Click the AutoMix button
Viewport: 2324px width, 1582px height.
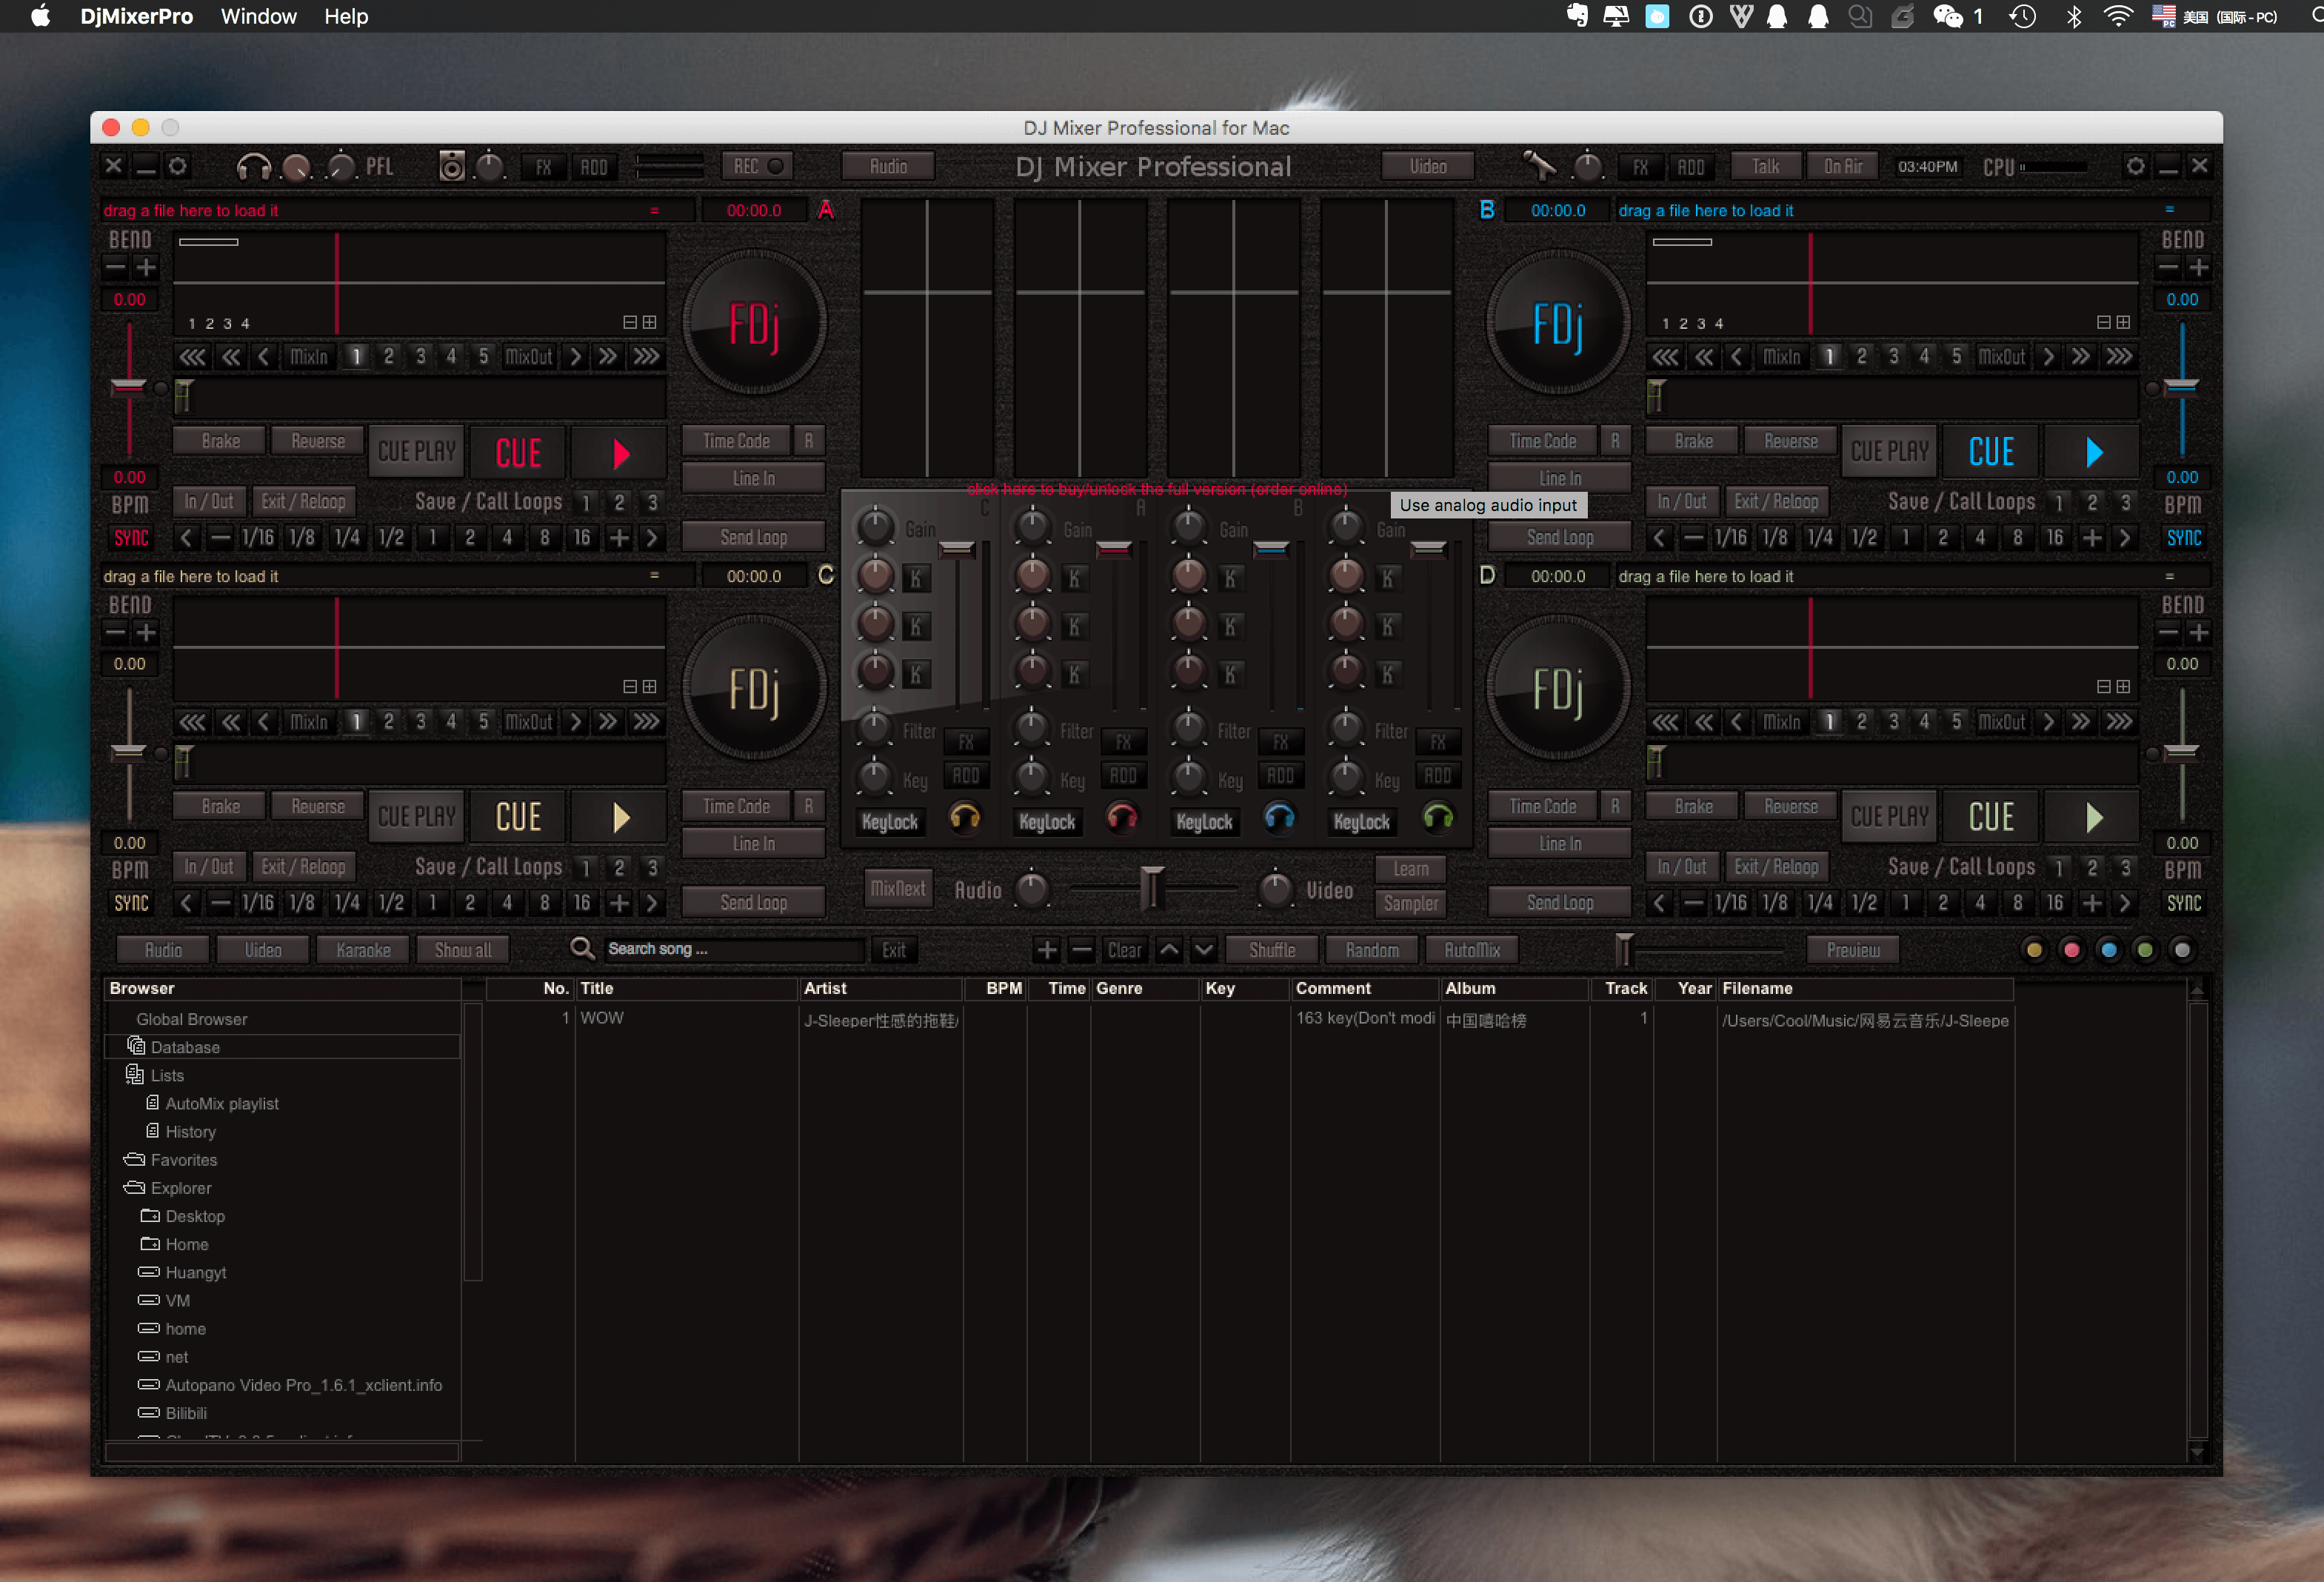[1472, 950]
